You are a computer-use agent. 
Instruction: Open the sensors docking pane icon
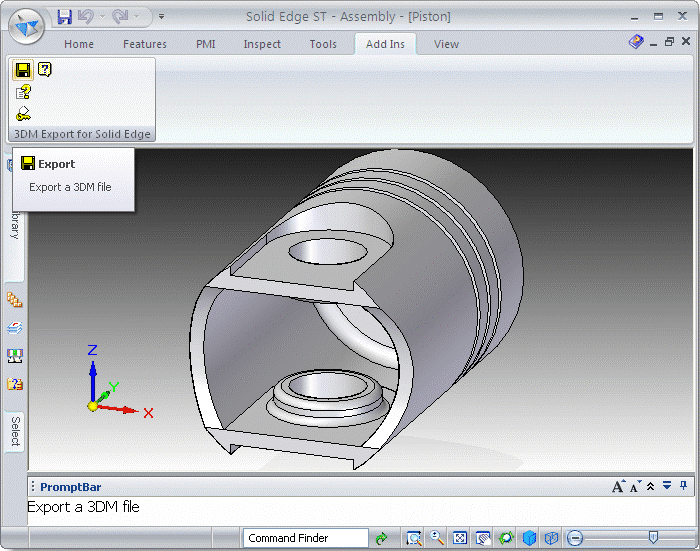pyautogui.click(x=15, y=356)
